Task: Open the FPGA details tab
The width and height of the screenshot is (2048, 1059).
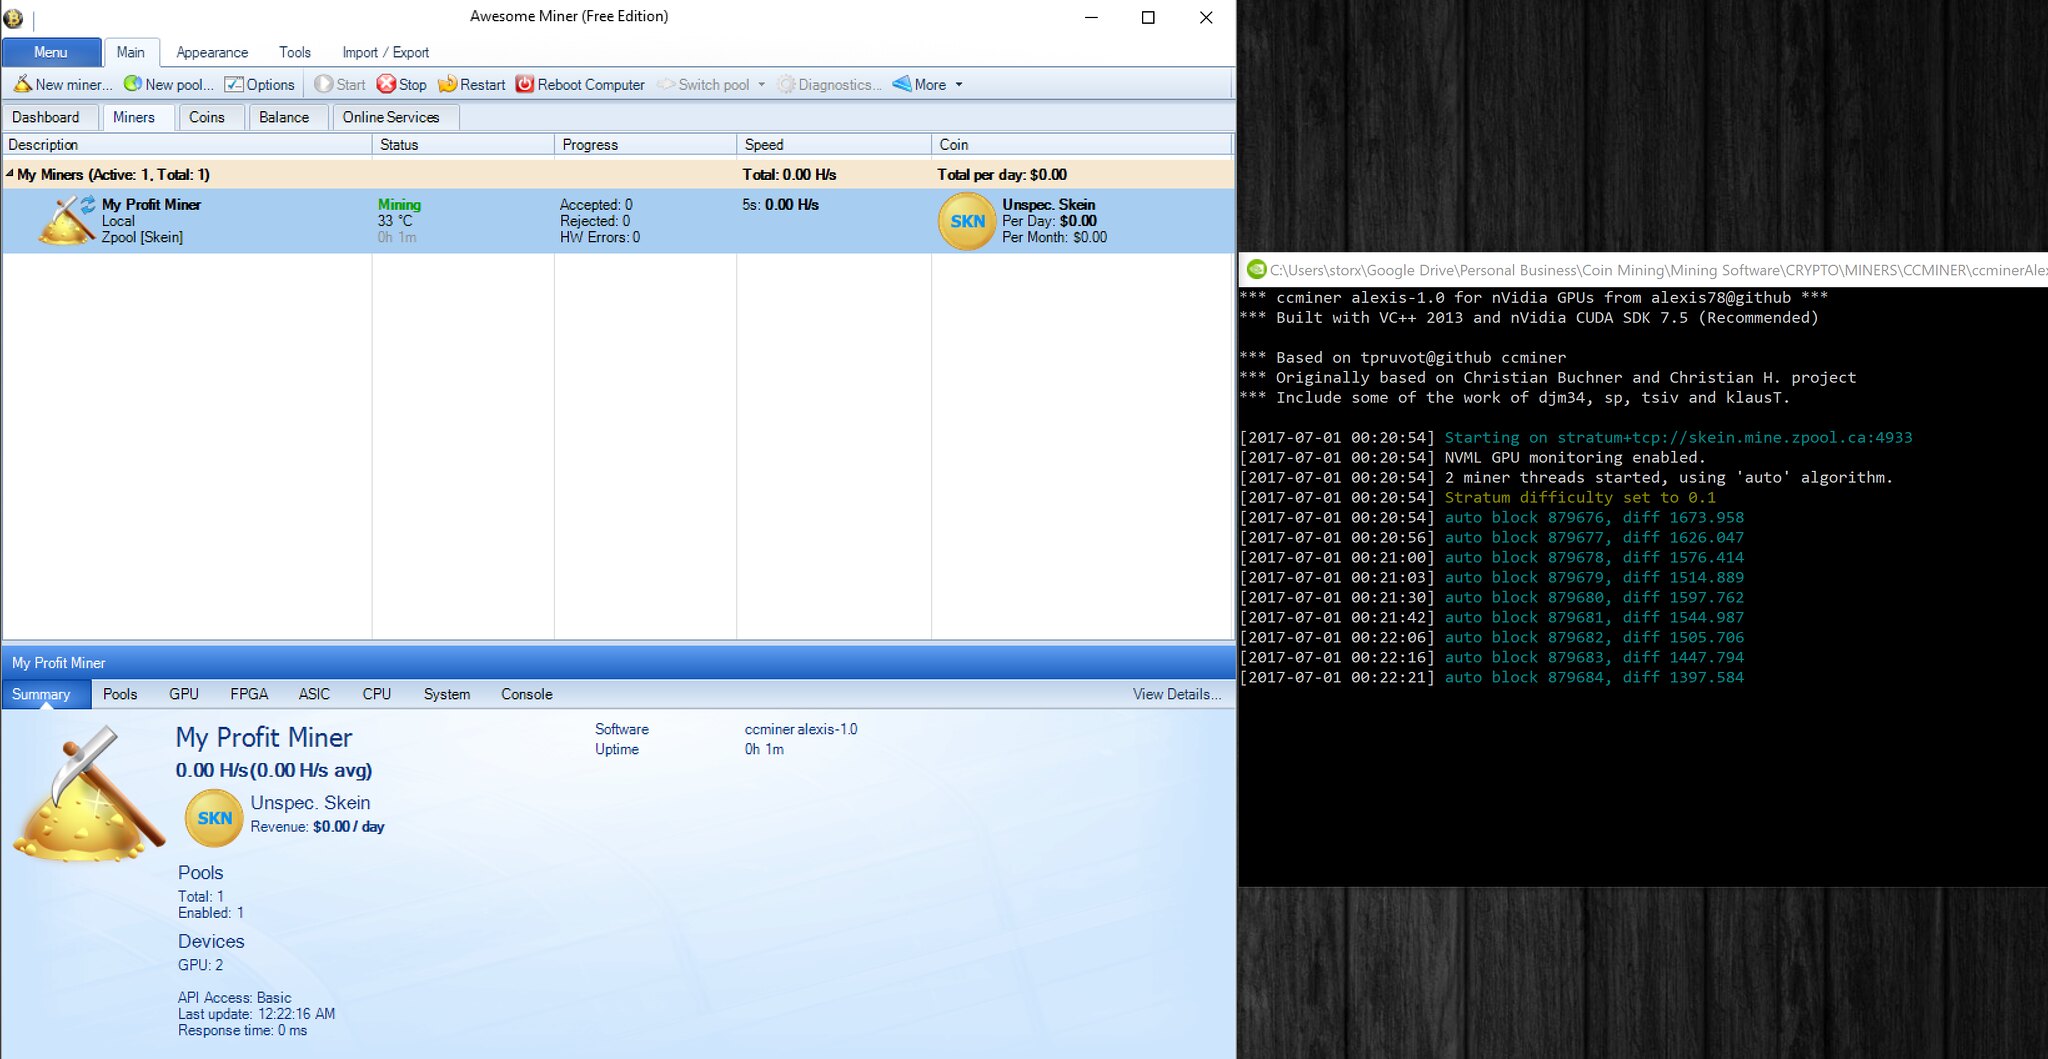Action: [x=249, y=694]
